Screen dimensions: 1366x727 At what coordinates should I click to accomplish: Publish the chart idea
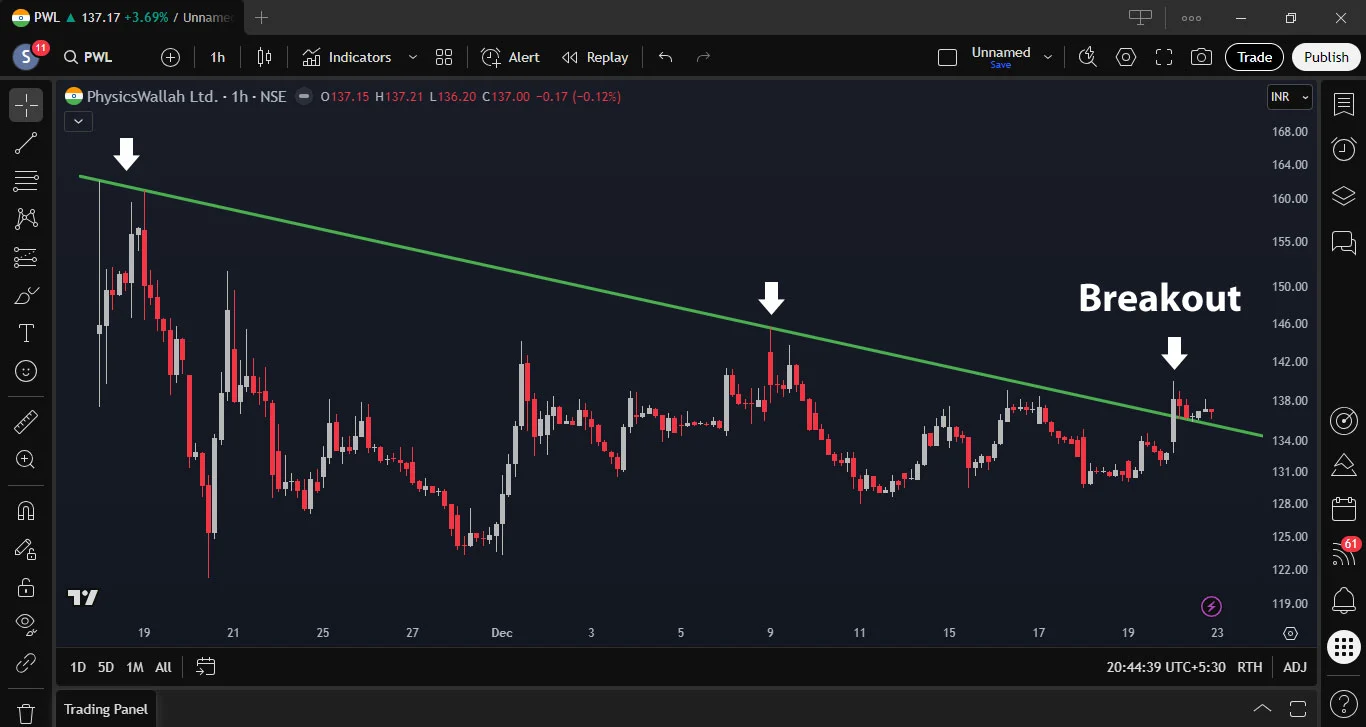[x=1326, y=57]
